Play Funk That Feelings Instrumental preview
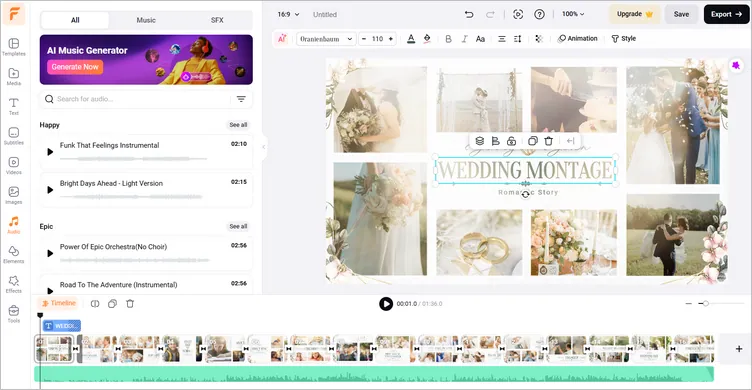Viewport: 752px width, 390px height. pos(50,152)
